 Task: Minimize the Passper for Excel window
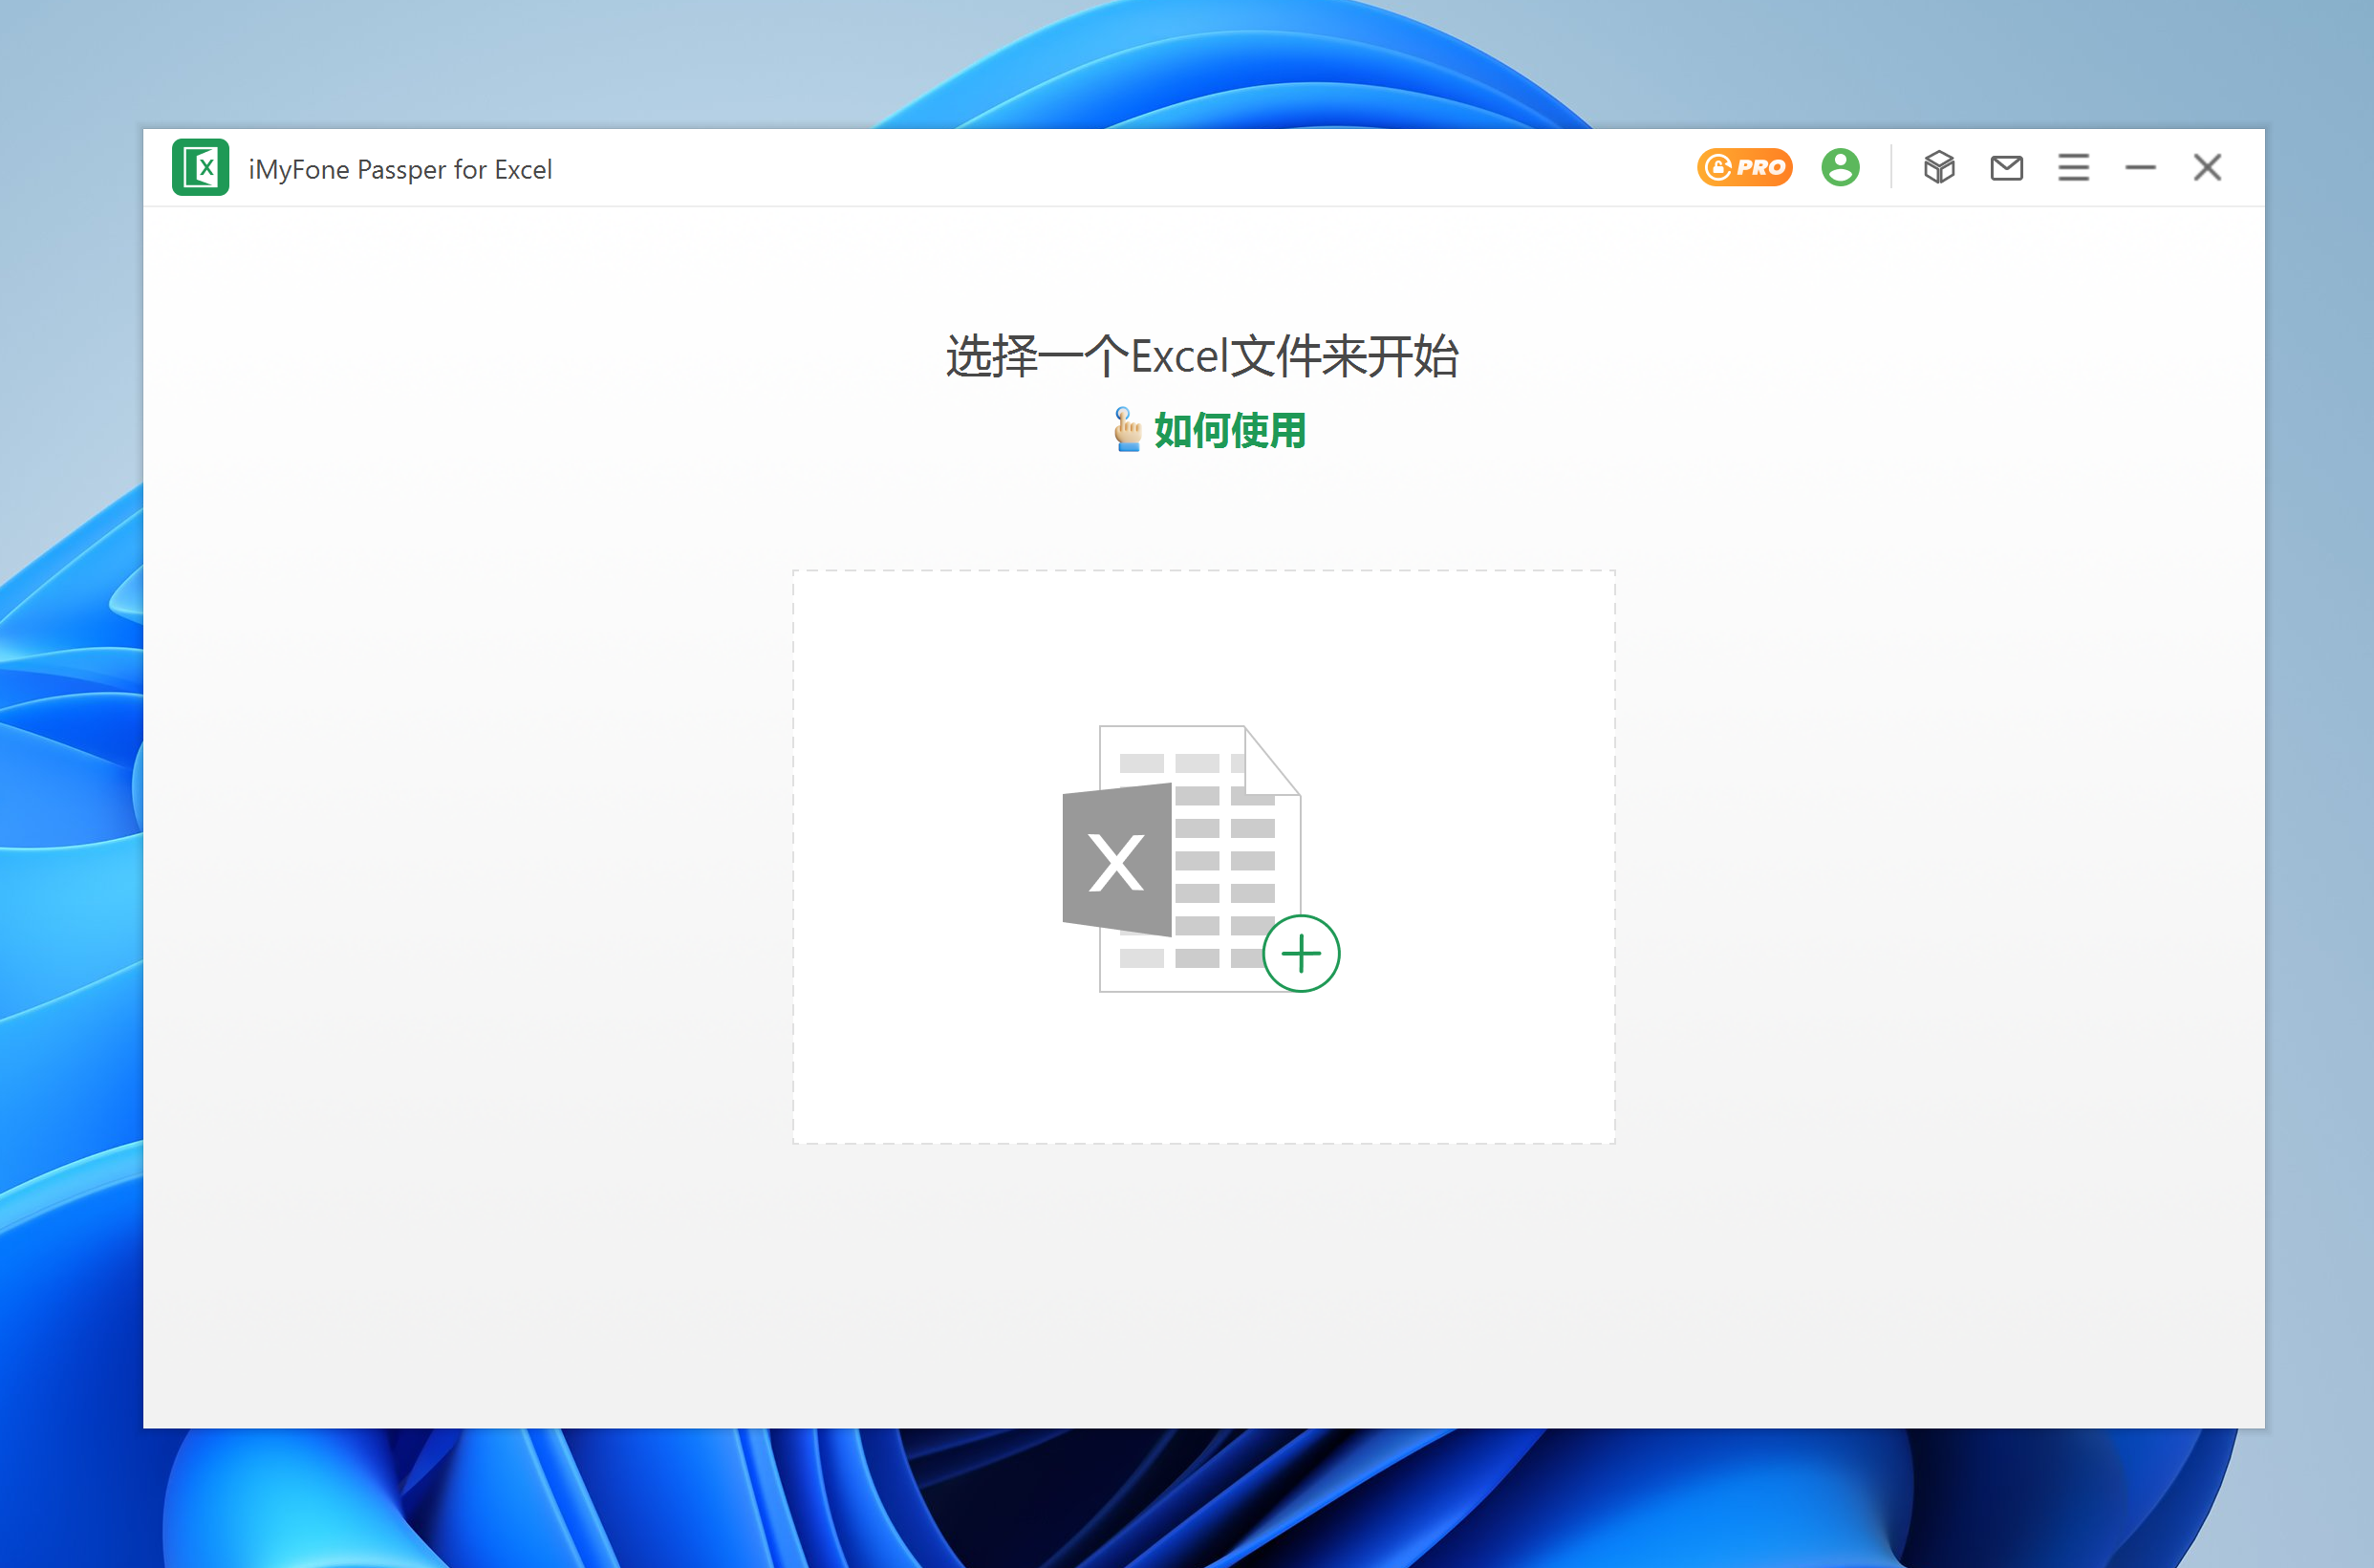tap(2140, 168)
